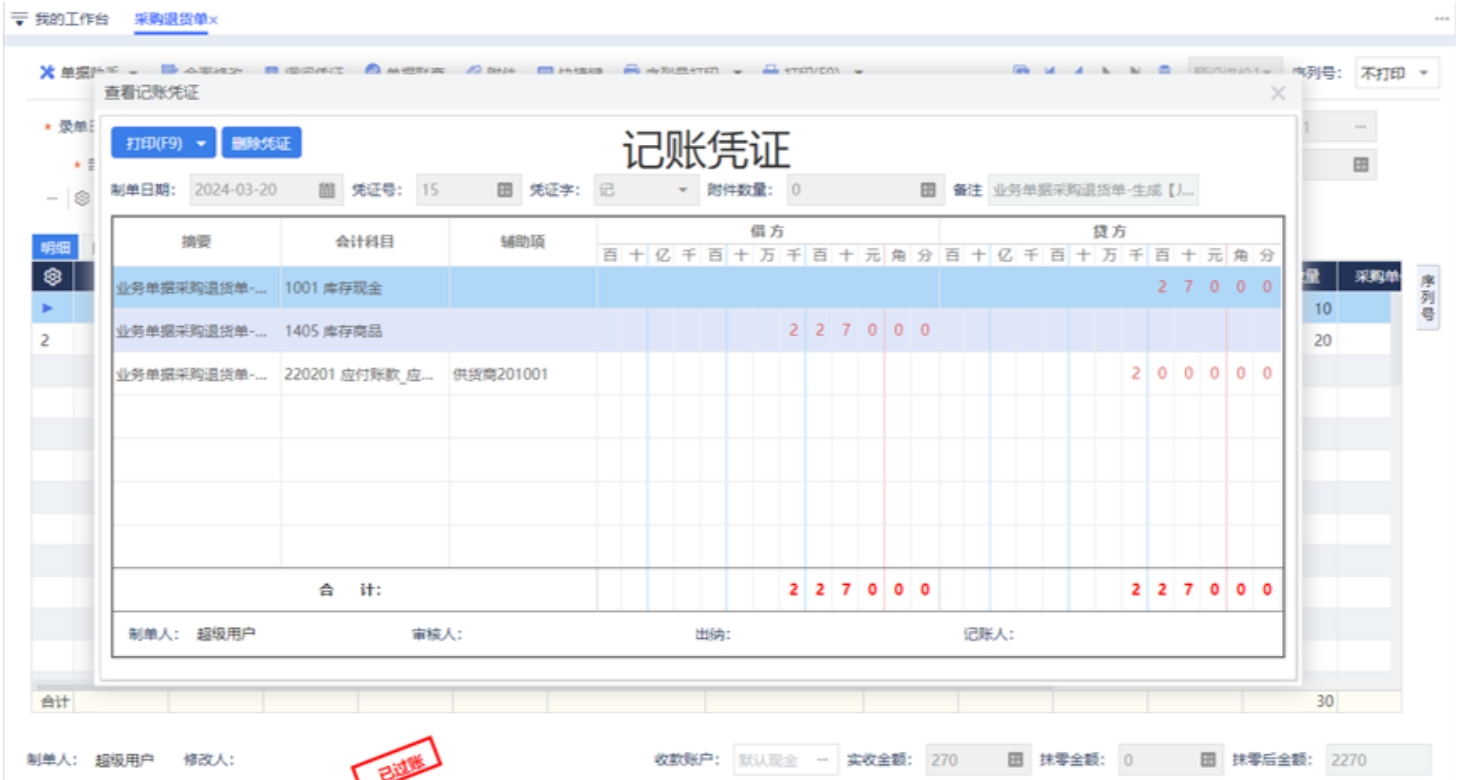
Task: Click the total quantity cell showing 30
Action: (x=1324, y=702)
